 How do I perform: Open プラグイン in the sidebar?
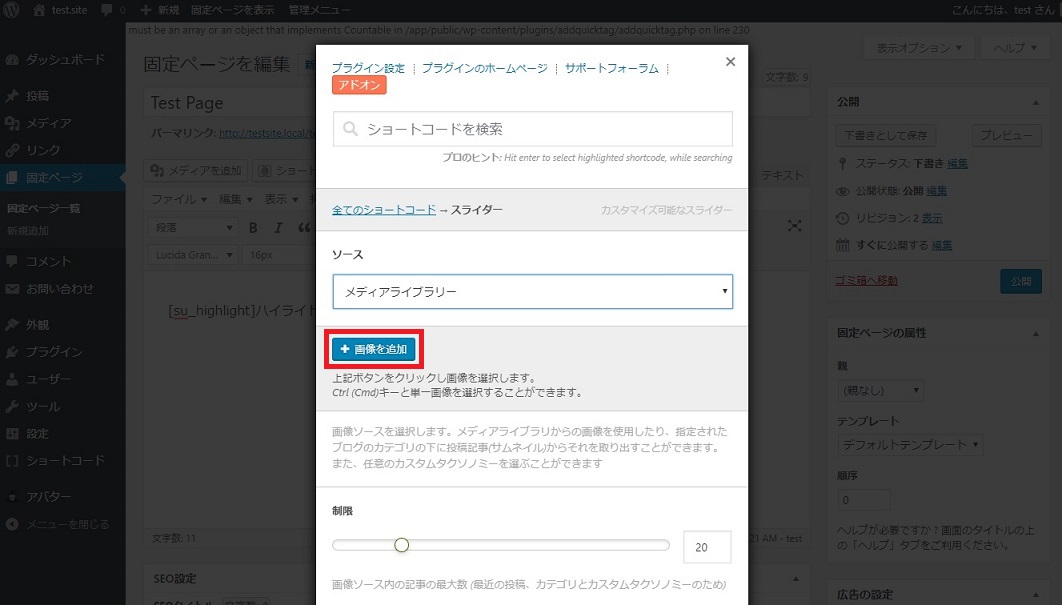54,352
